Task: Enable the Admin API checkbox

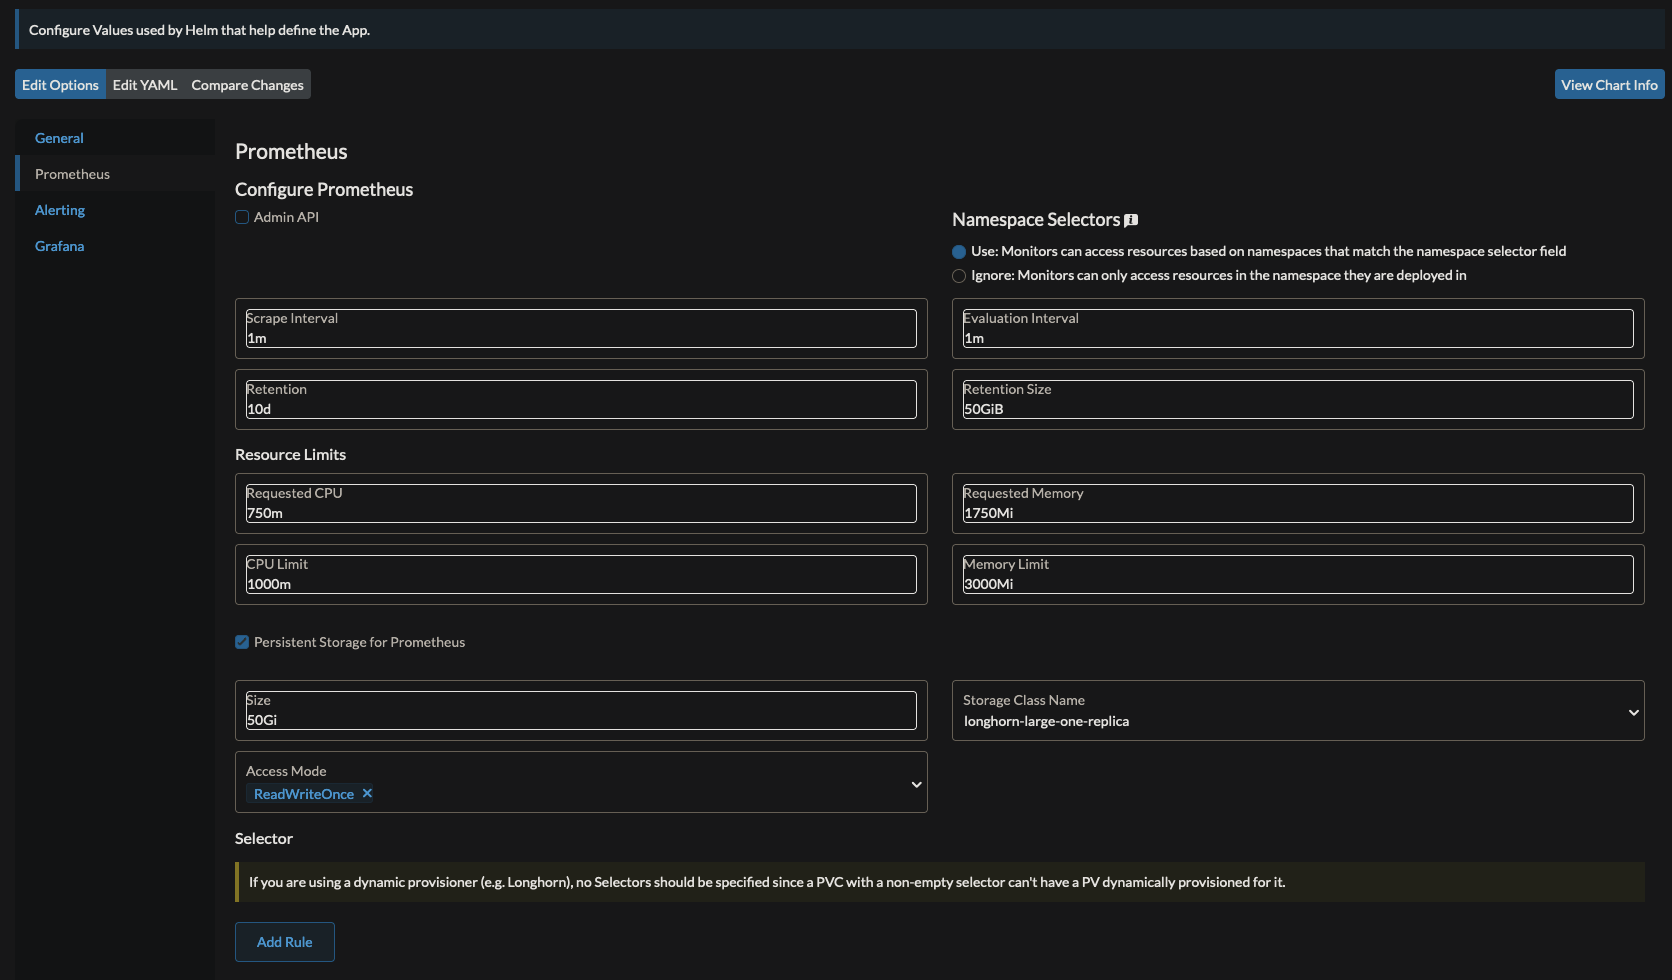Action: coord(241,216)
